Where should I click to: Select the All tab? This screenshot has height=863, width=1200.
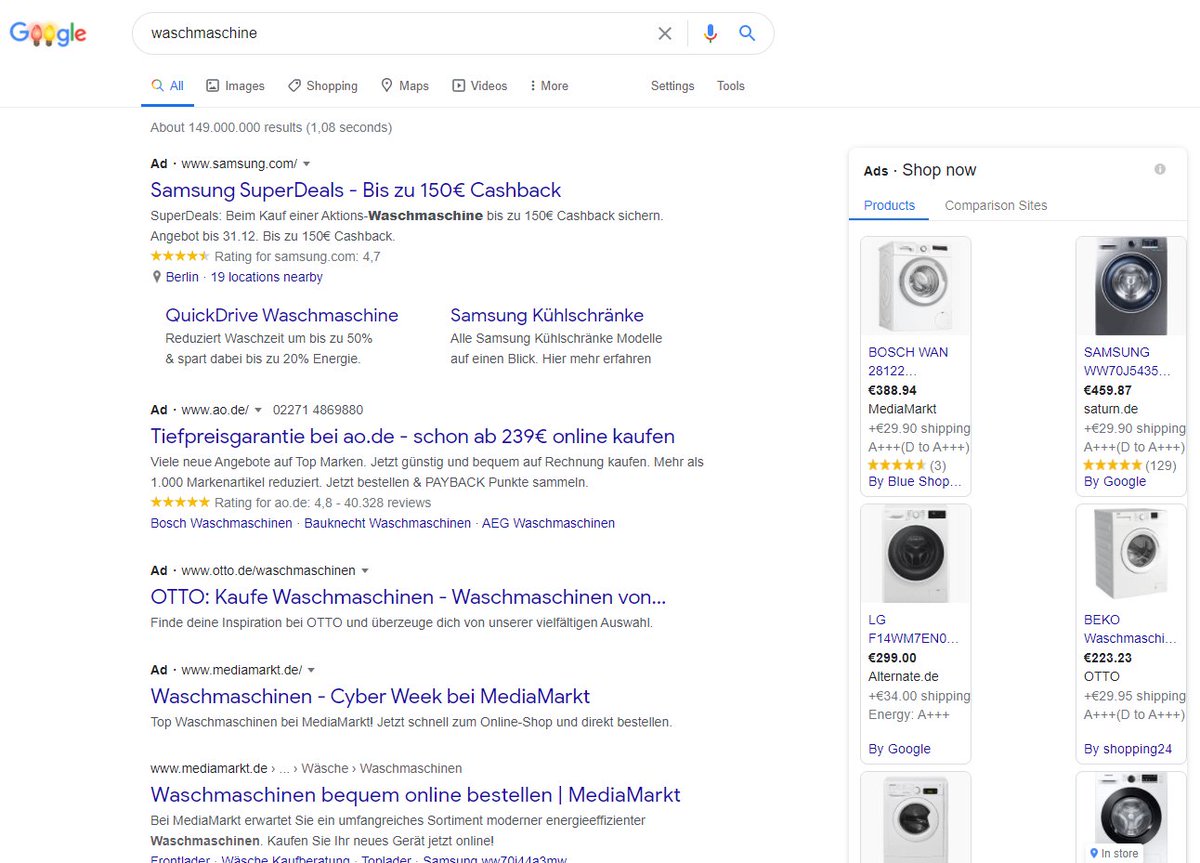(x=167, y=86)
